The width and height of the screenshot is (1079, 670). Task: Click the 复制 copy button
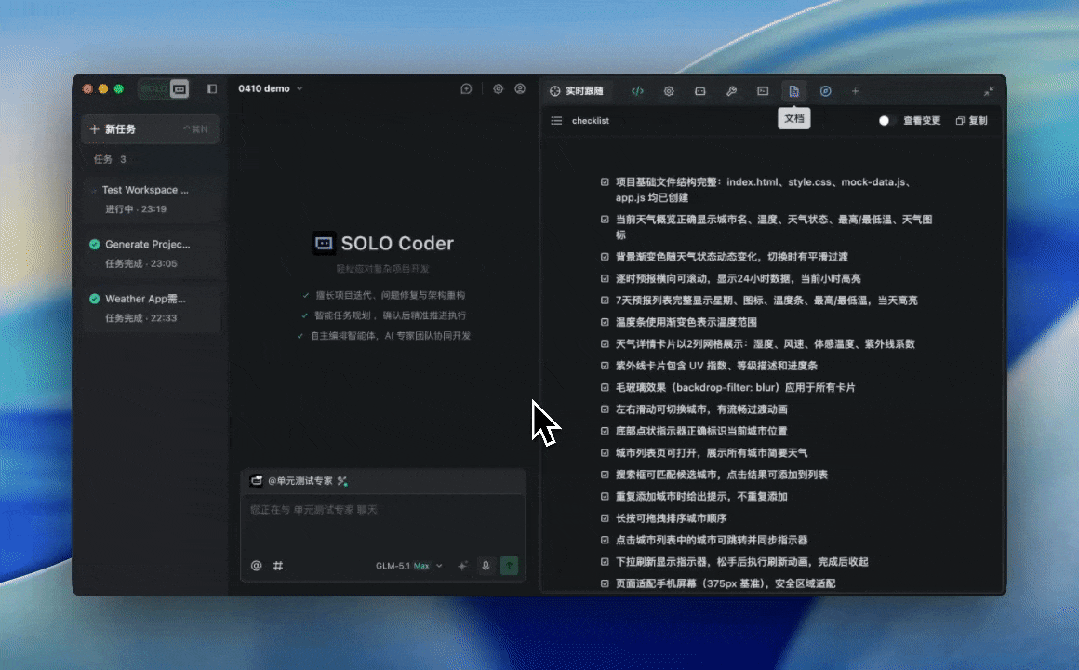click(x=971, y=121)
